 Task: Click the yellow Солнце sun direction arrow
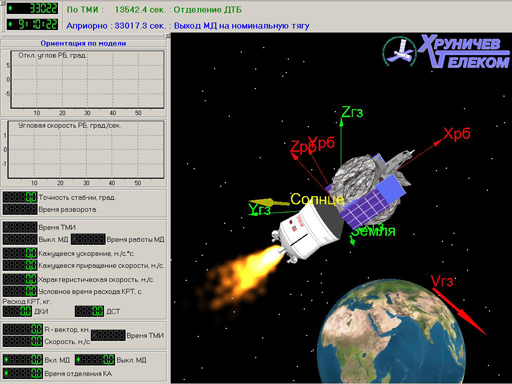pyautogui.click(x=269, y=202)
